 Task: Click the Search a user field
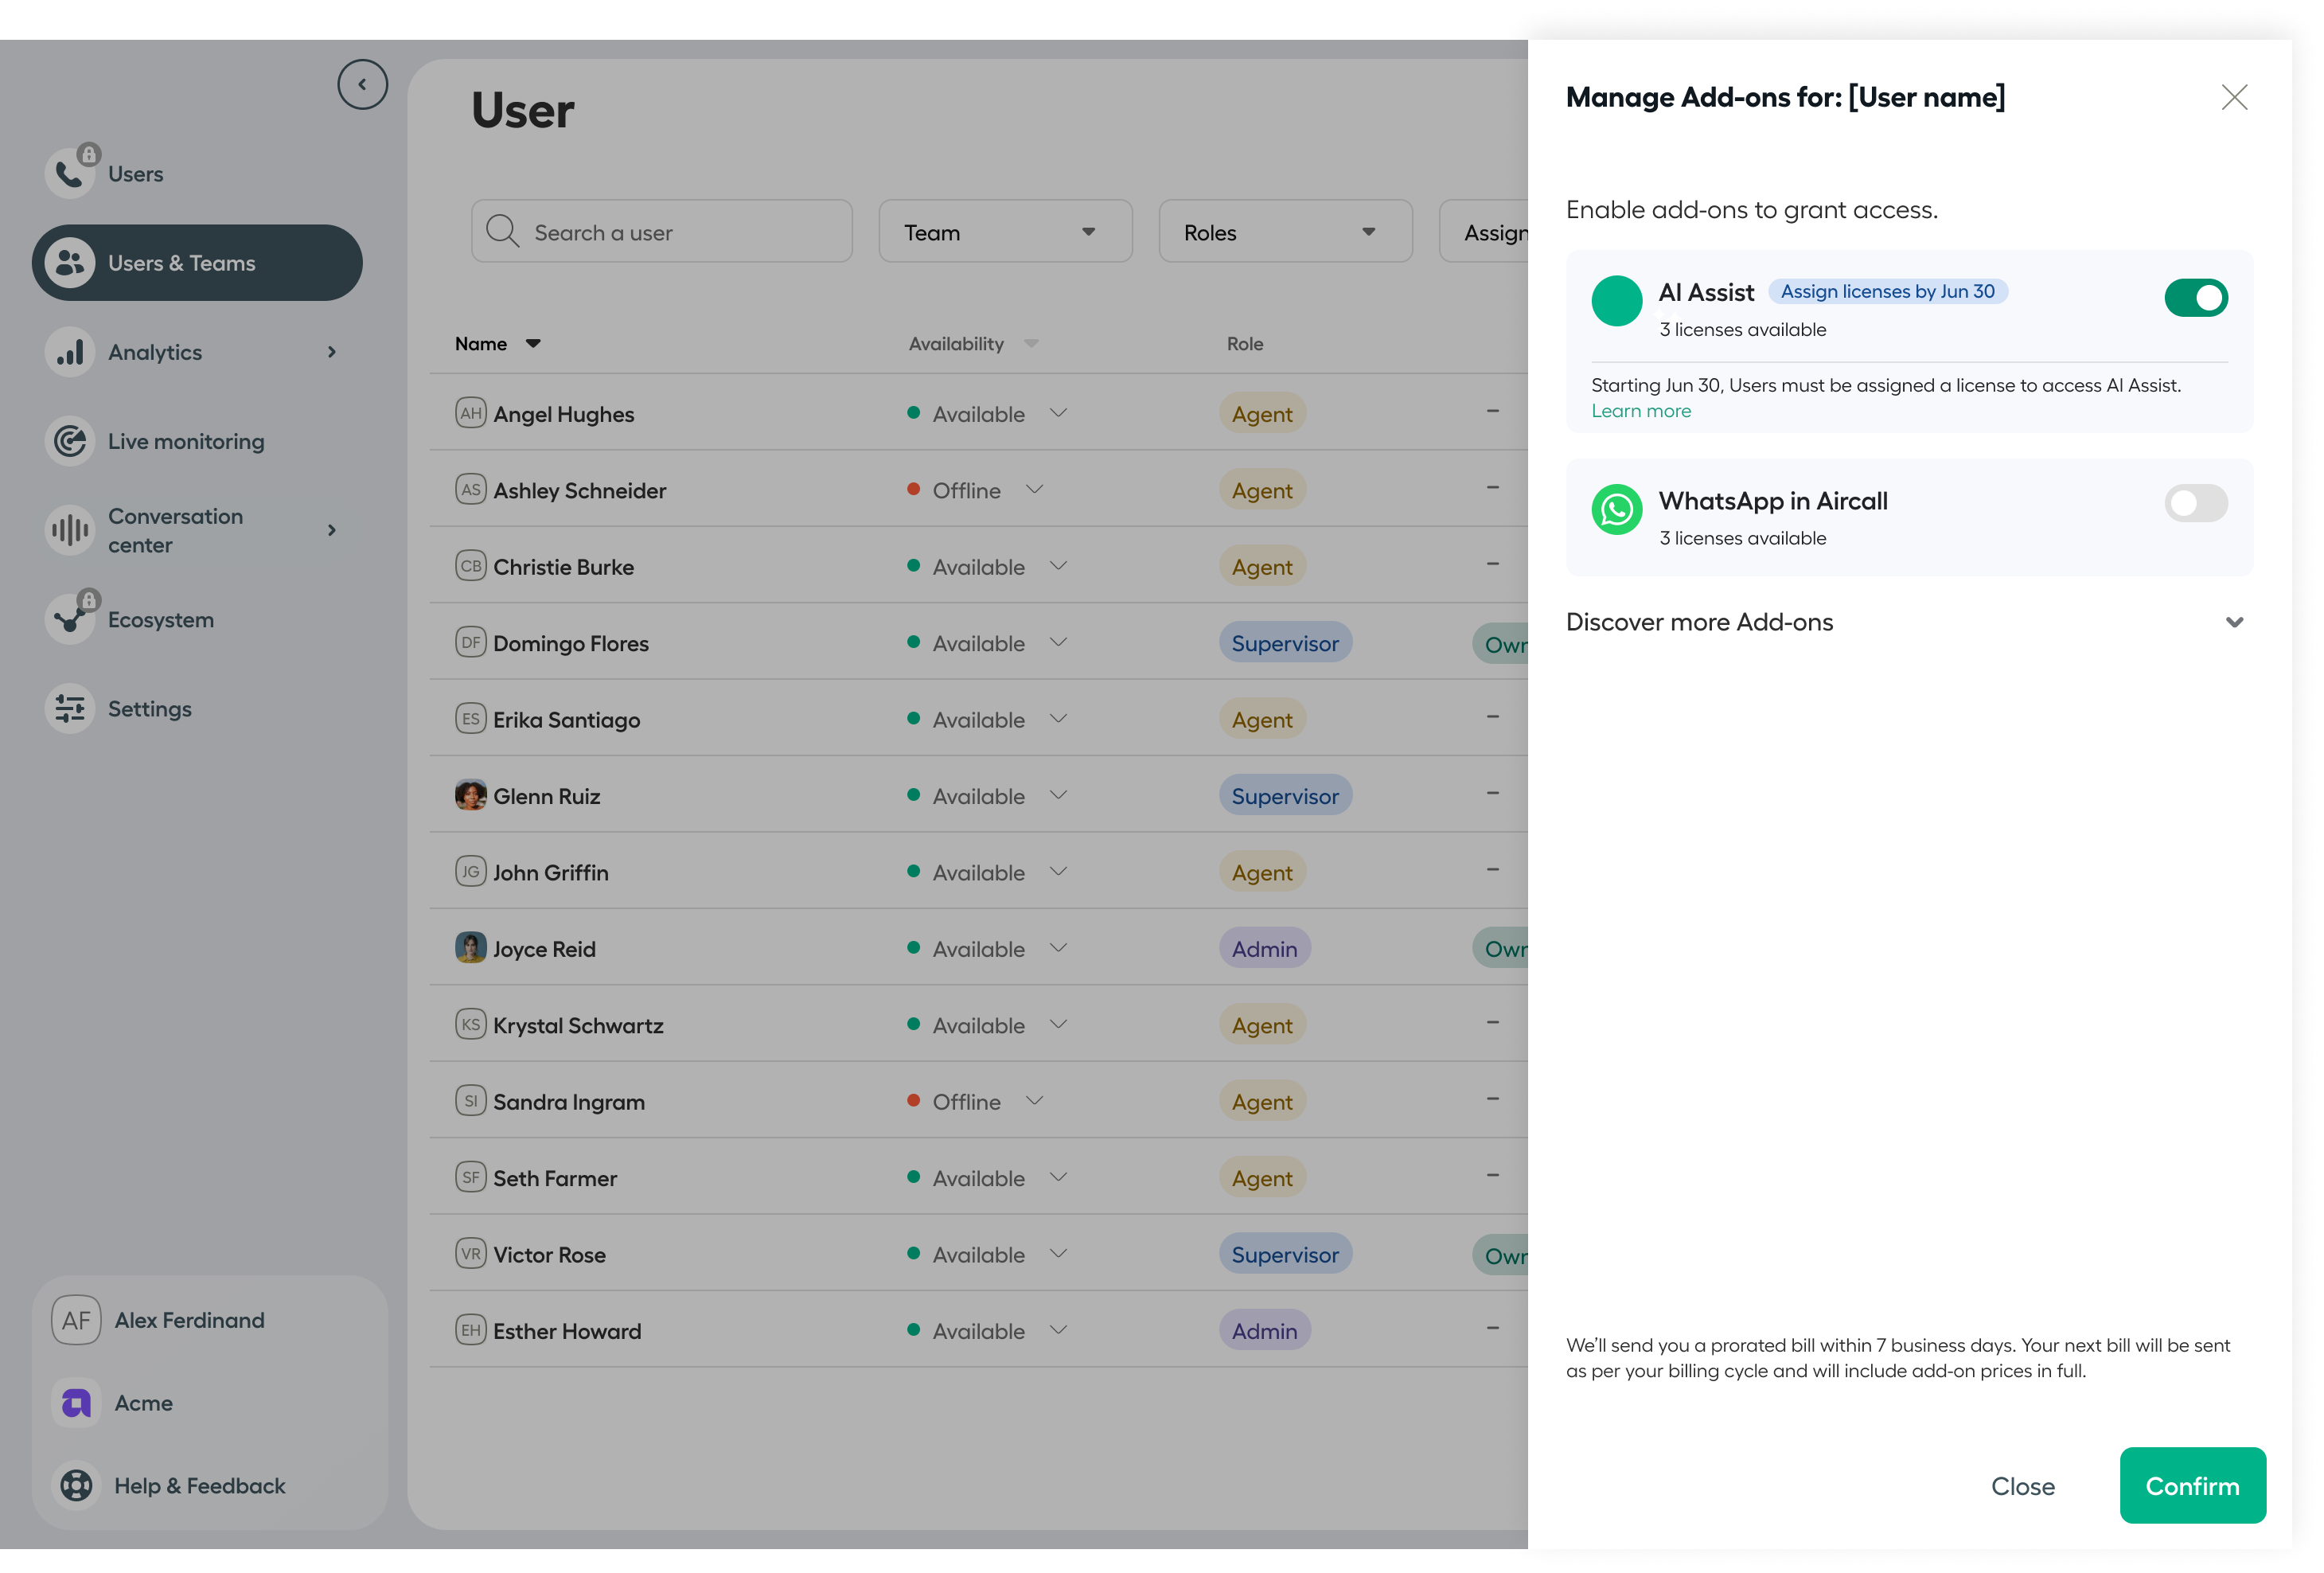click(x=662, y=232)
